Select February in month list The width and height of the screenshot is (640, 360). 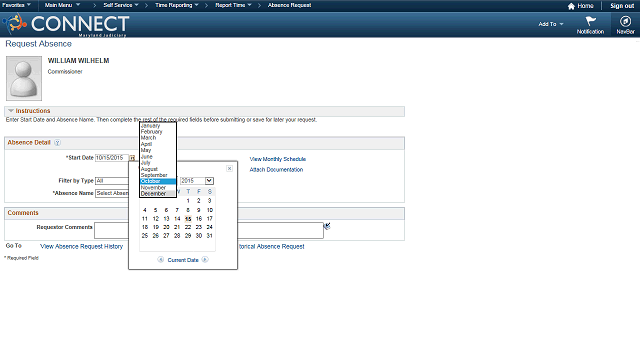[x=158, y=132]
